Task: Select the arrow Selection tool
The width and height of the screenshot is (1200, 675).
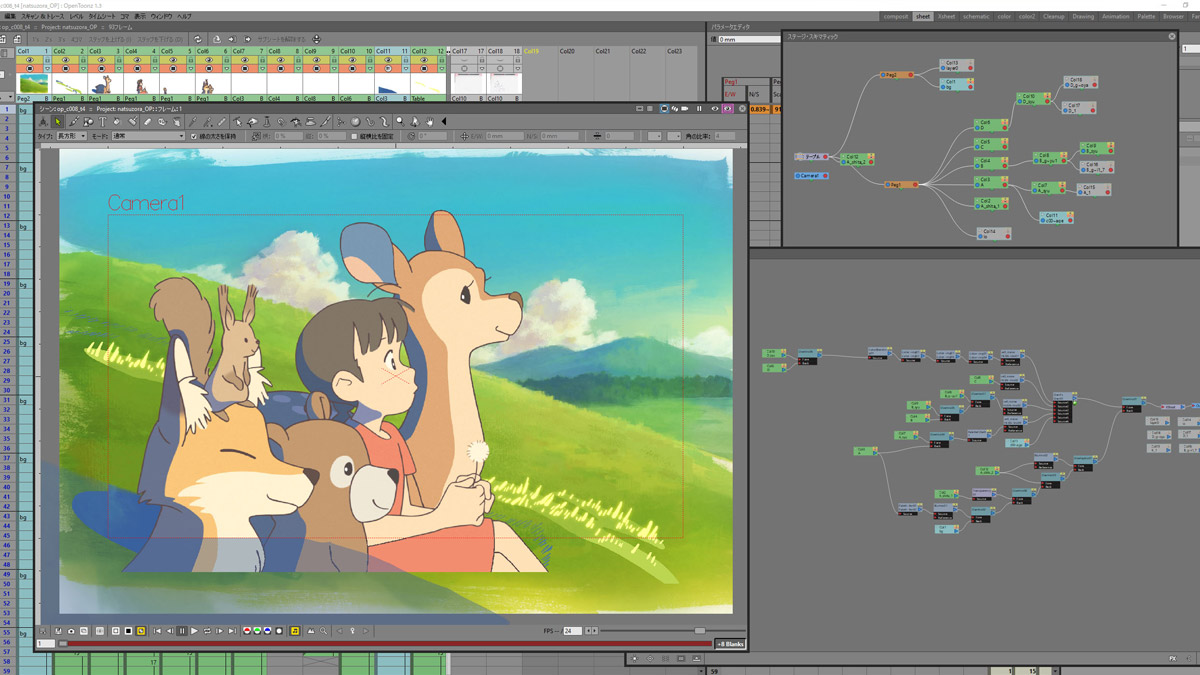Action: [x=58, y=122]
